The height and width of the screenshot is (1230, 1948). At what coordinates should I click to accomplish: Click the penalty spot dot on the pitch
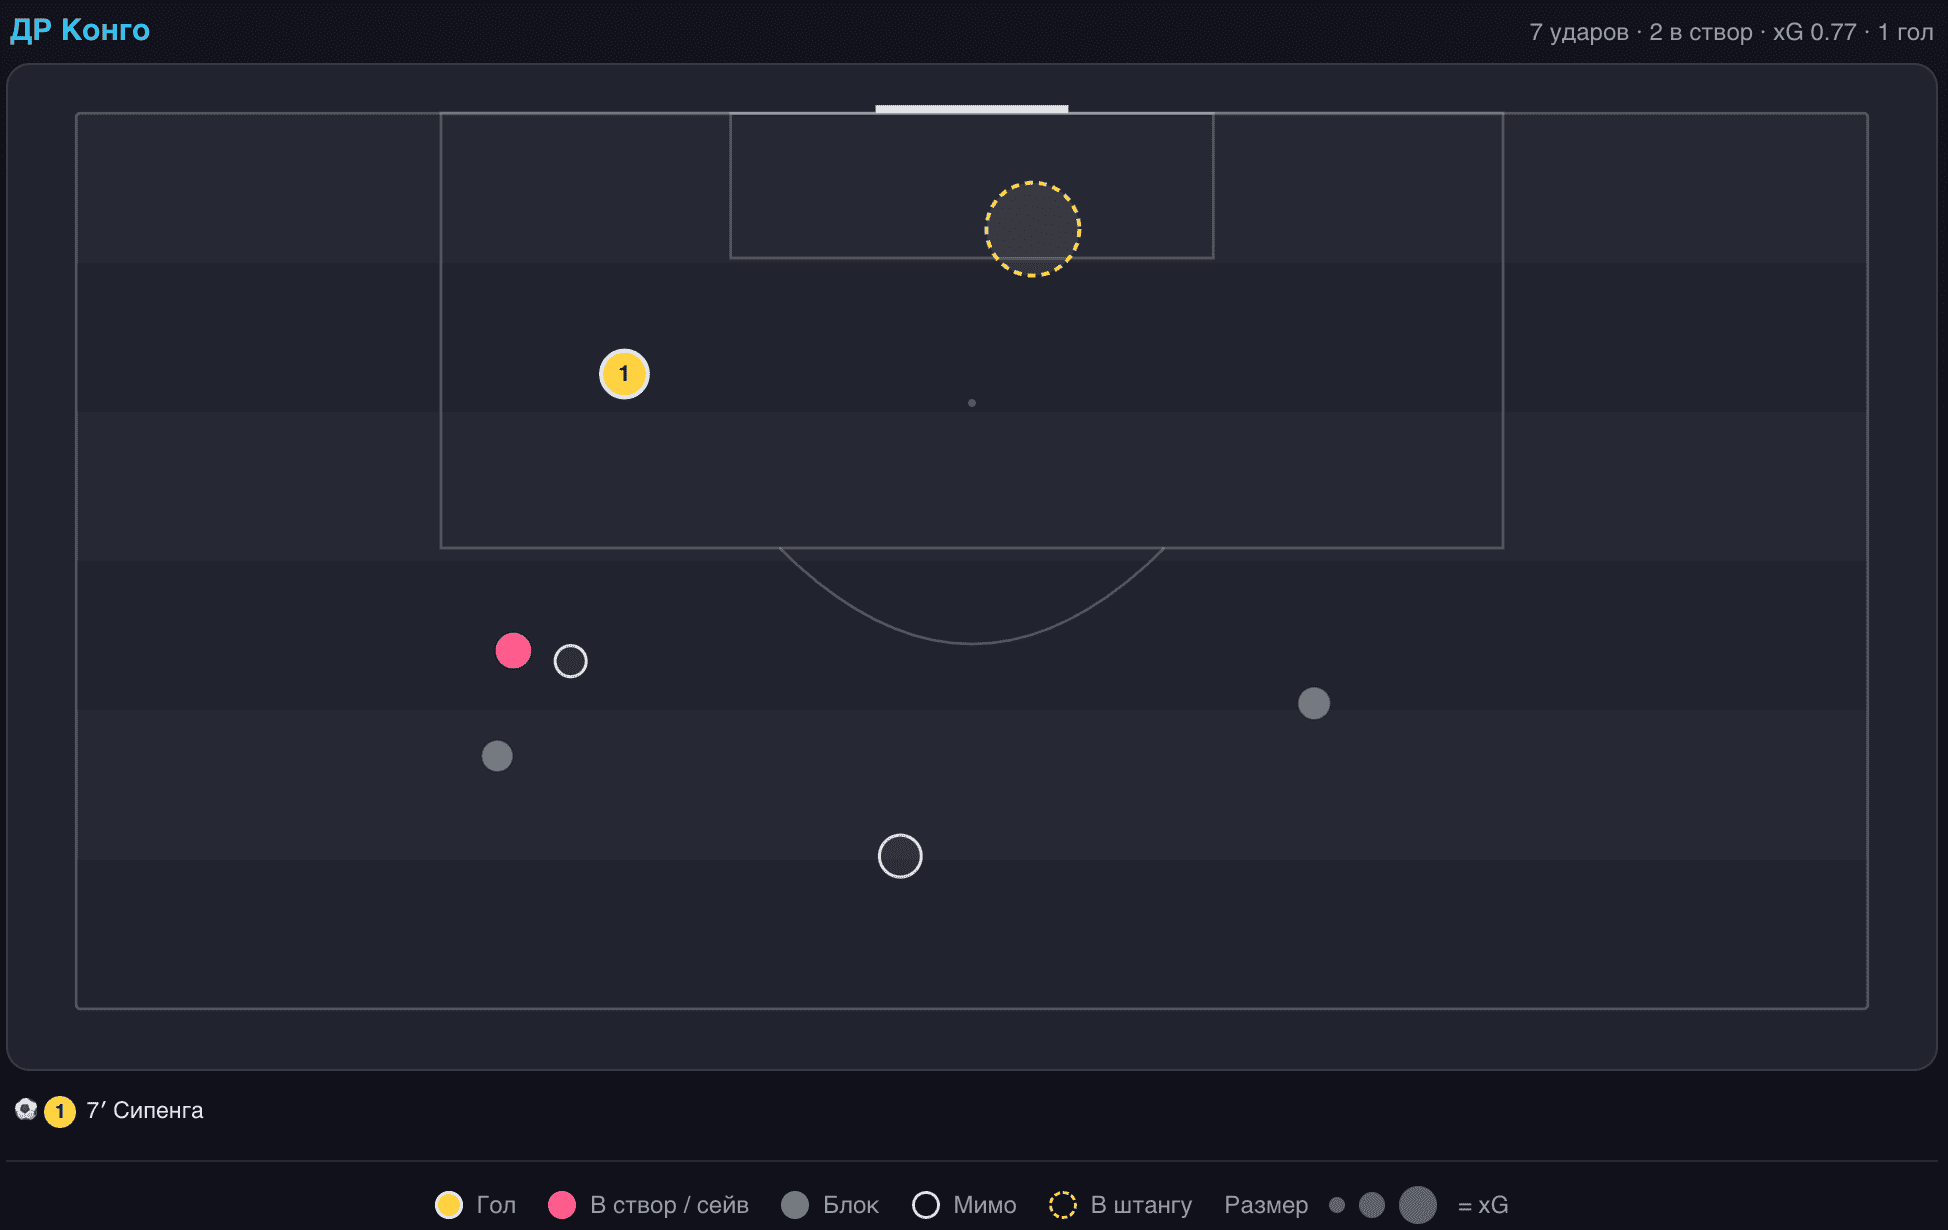[972, 403]
